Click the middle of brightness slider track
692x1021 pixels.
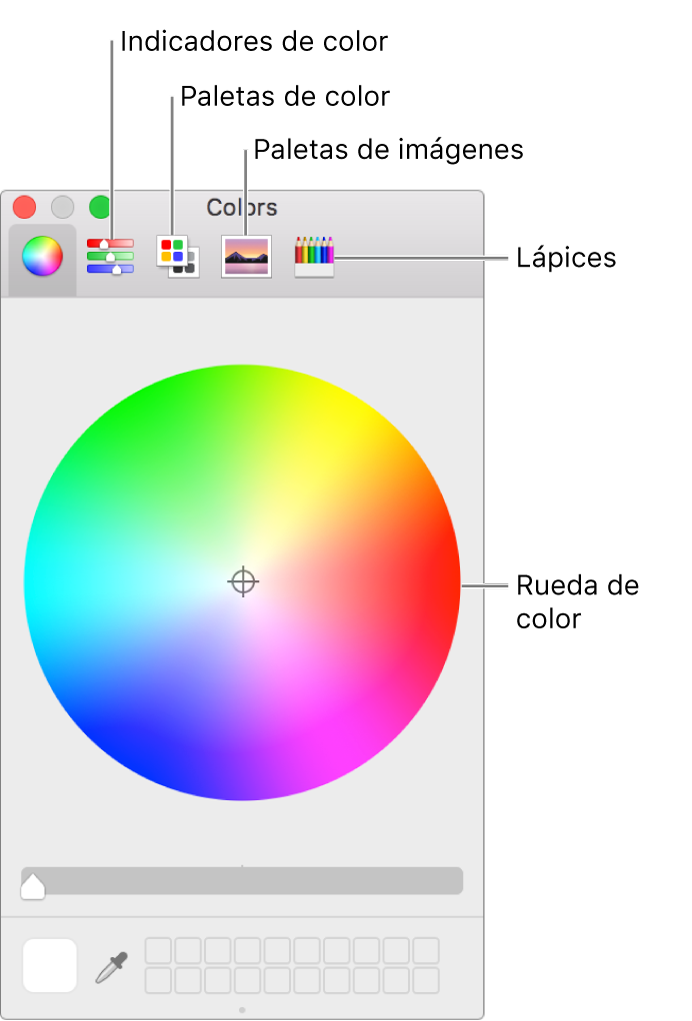pos(242,880)
